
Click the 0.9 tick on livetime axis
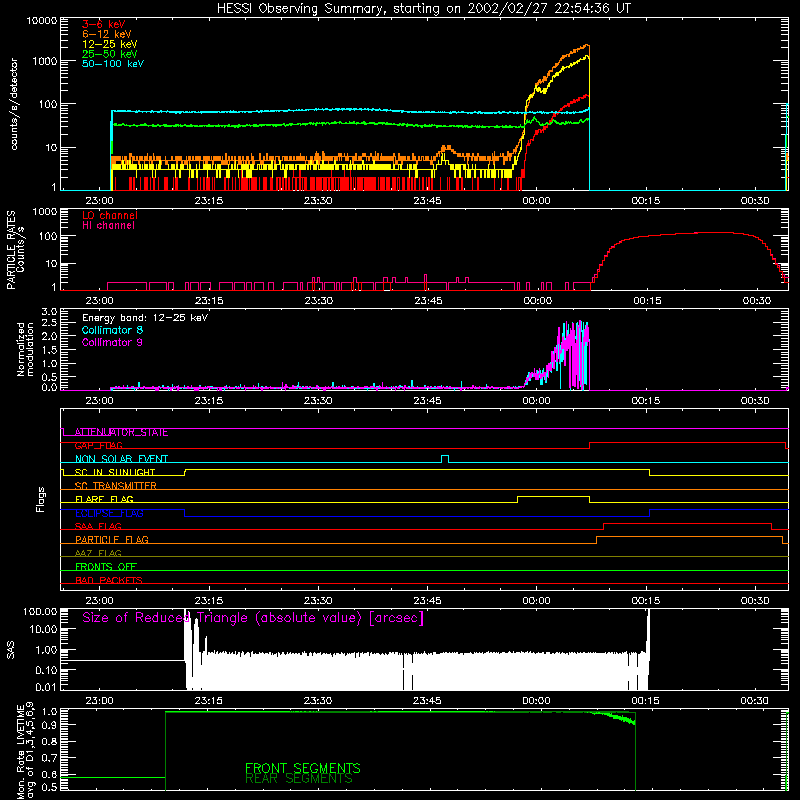(49, 724)
